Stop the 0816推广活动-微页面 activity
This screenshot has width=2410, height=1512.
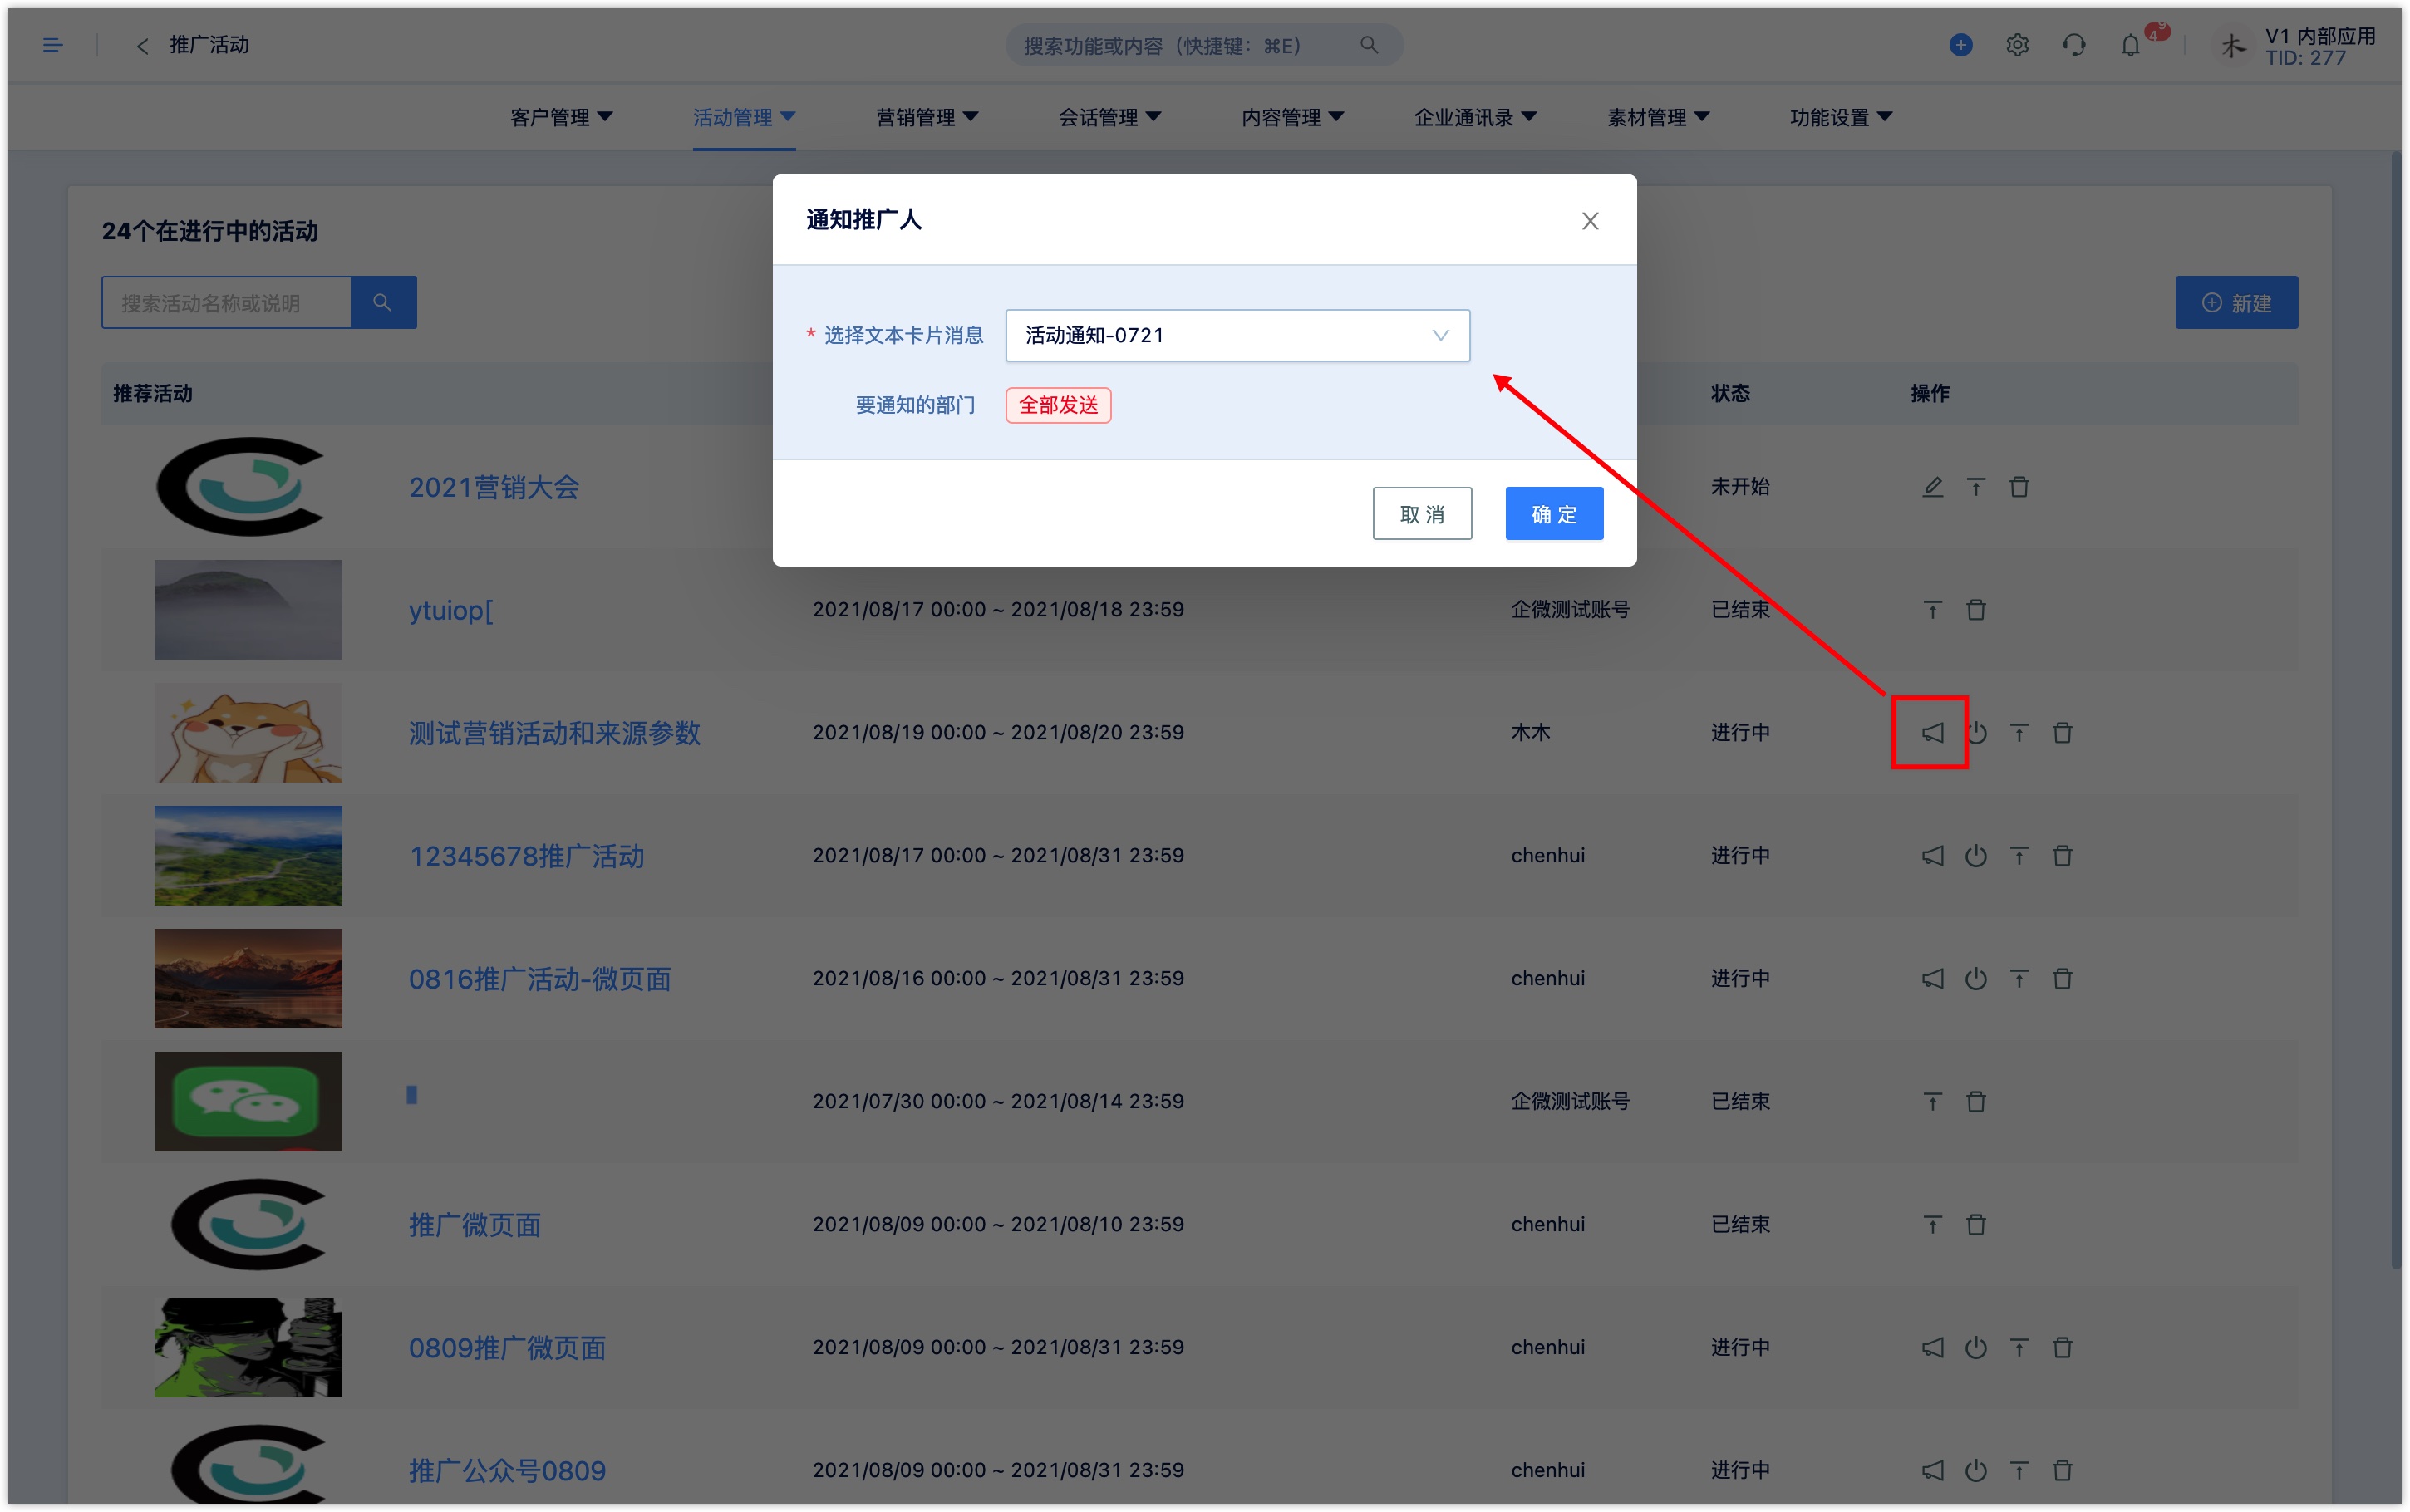click(1976, 979)
